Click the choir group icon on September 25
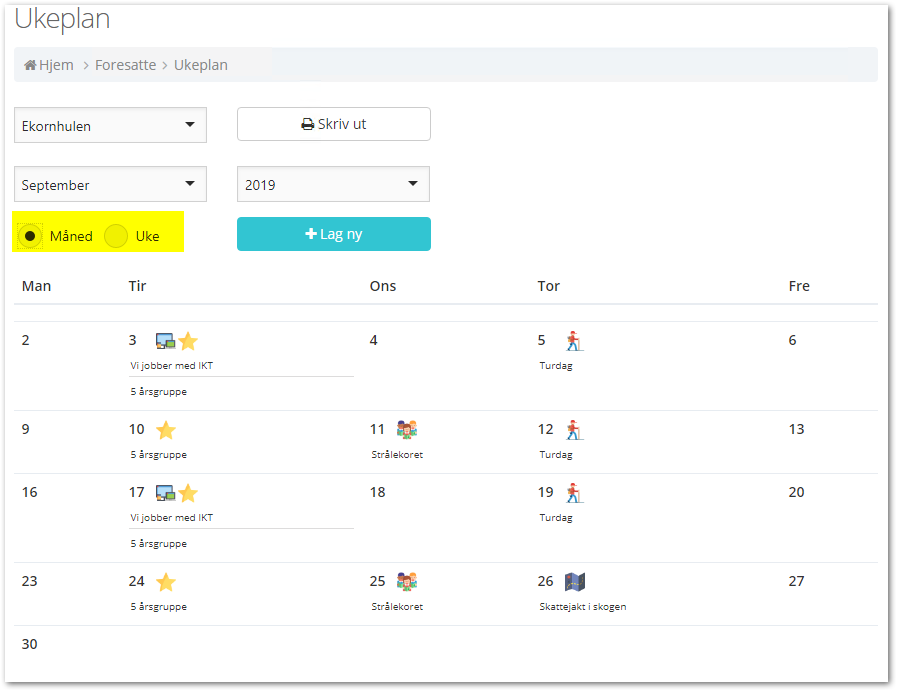 (406, 581)
